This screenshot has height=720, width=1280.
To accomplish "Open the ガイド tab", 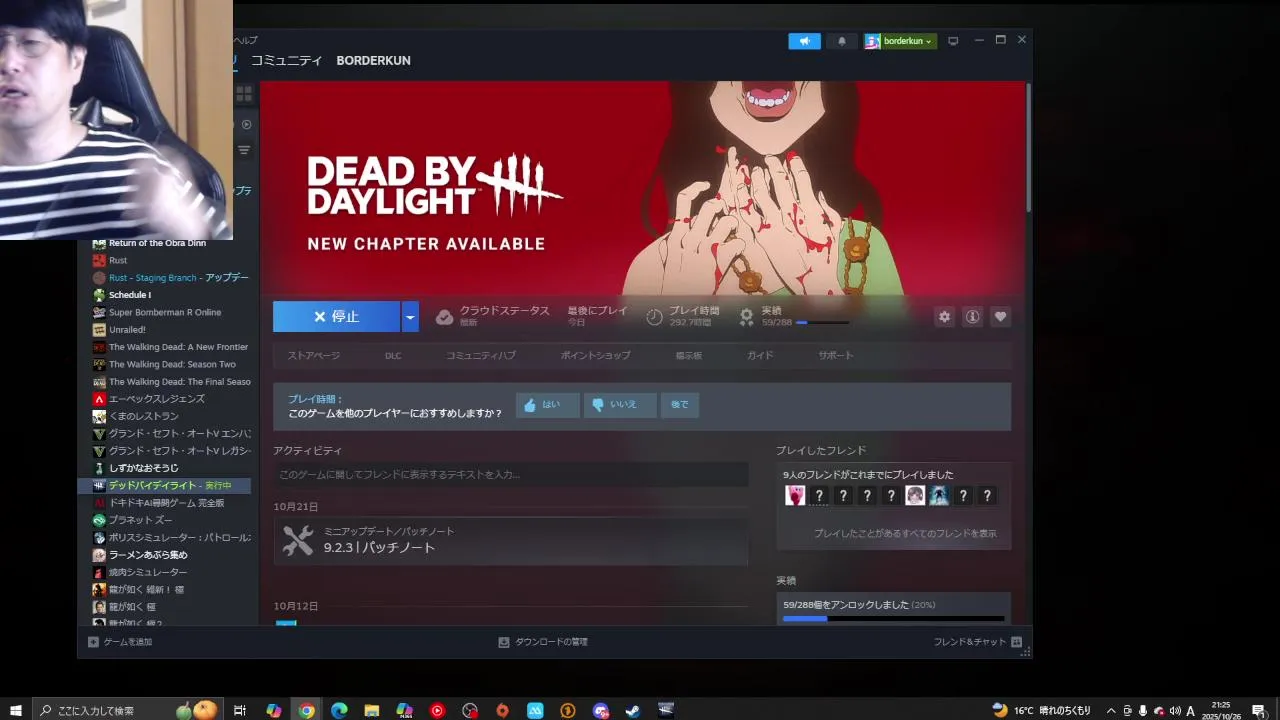I will pos(760,355).
